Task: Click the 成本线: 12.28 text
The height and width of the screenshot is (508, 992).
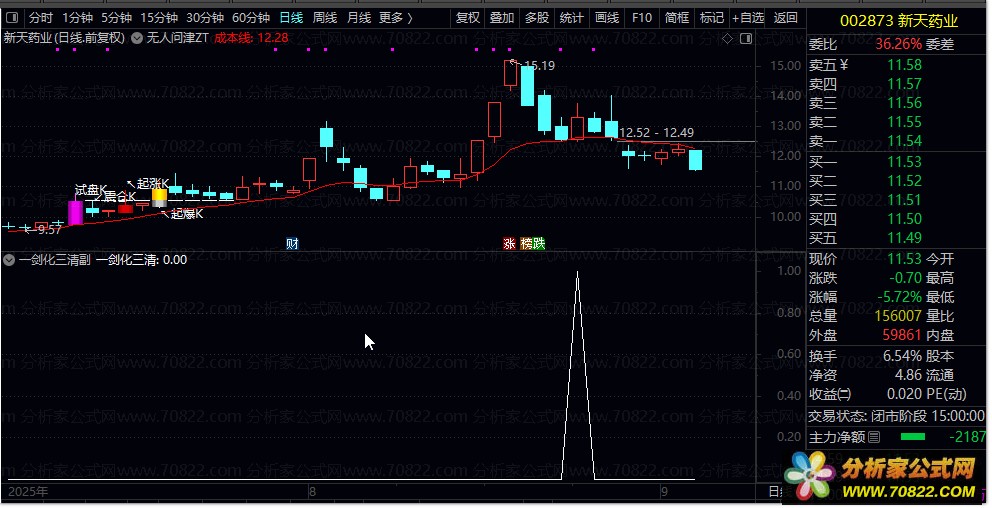Action: point(251,38)
